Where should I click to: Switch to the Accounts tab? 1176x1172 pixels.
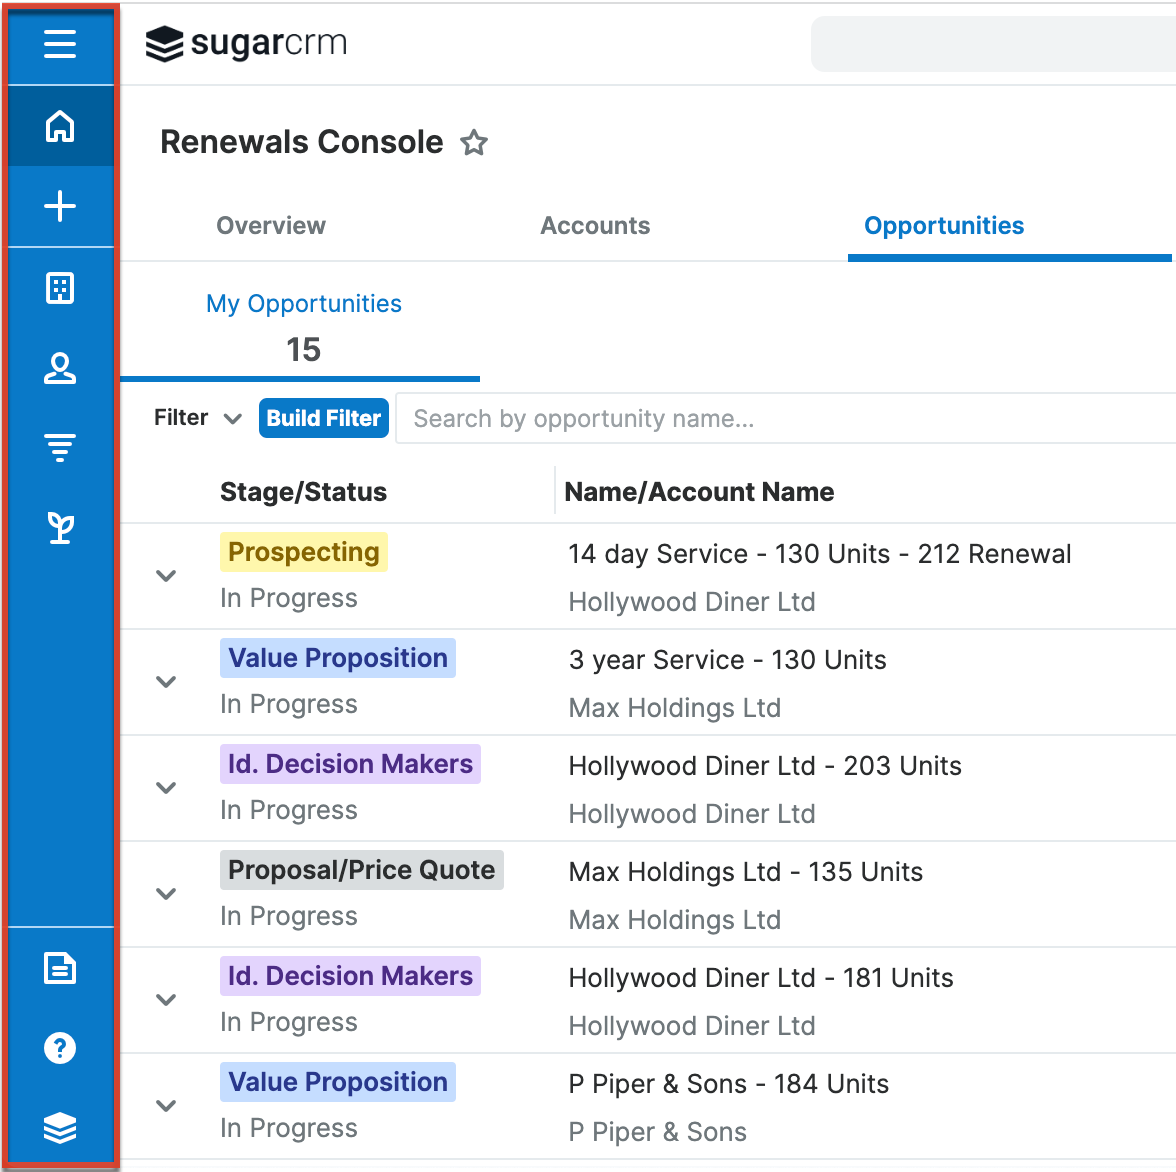coord(595,226)
